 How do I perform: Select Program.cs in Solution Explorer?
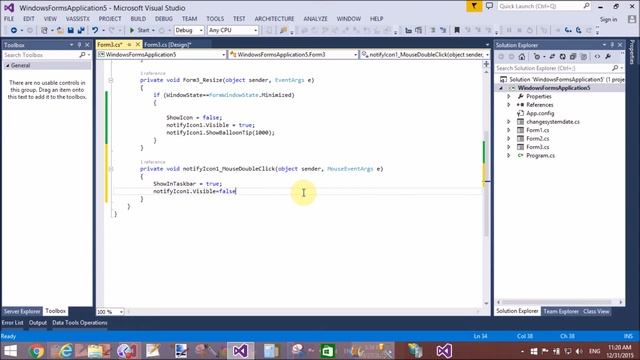point(540,156)
